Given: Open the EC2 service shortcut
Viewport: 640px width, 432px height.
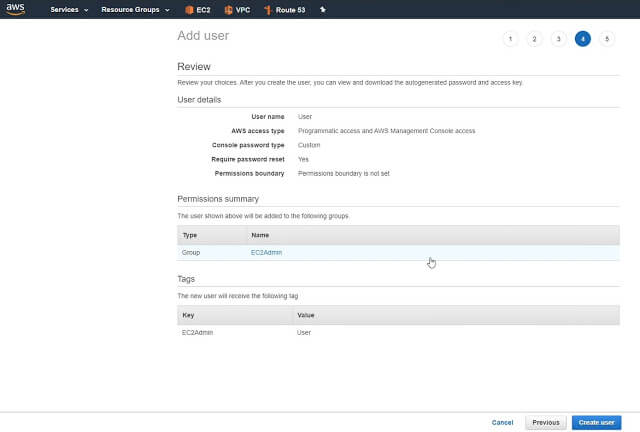Looking at the screenshot, I should point(197,10).
